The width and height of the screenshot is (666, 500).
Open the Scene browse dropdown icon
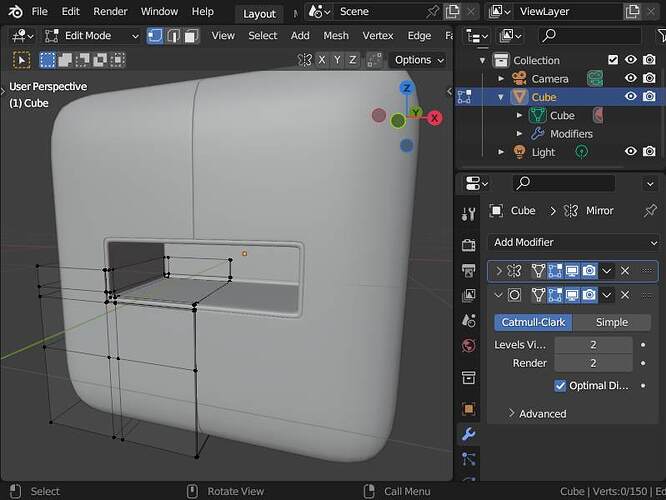click(x=319, y=12)
